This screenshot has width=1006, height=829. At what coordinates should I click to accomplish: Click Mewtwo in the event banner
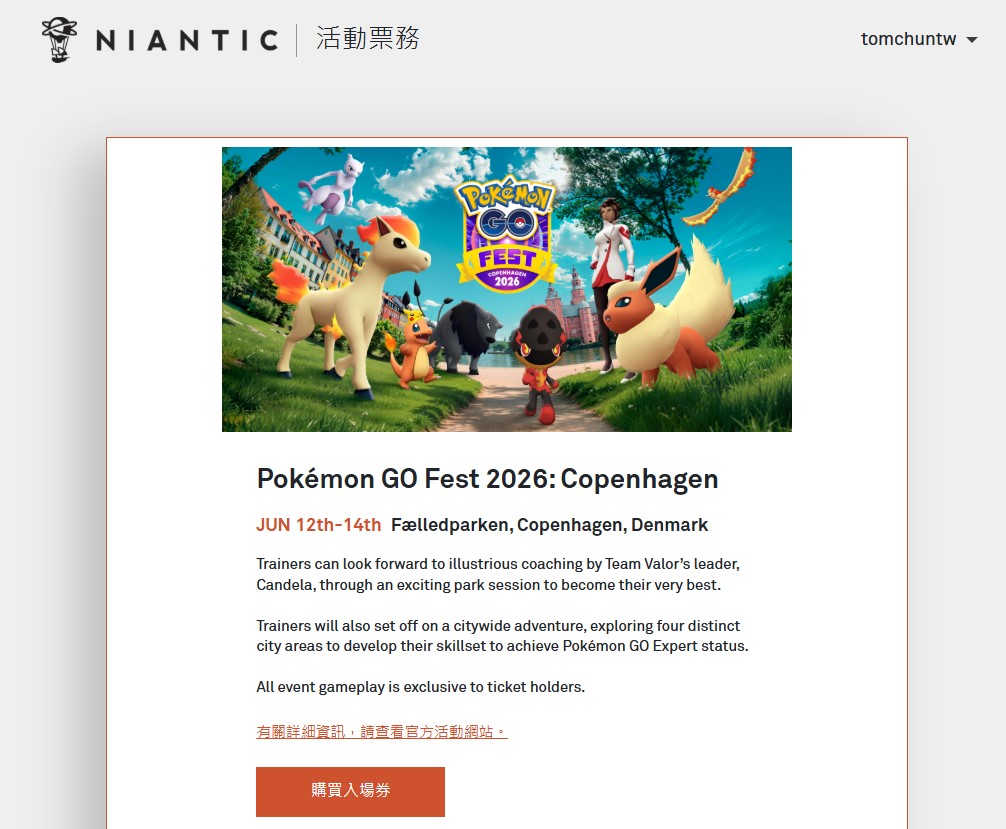point(327,189)
